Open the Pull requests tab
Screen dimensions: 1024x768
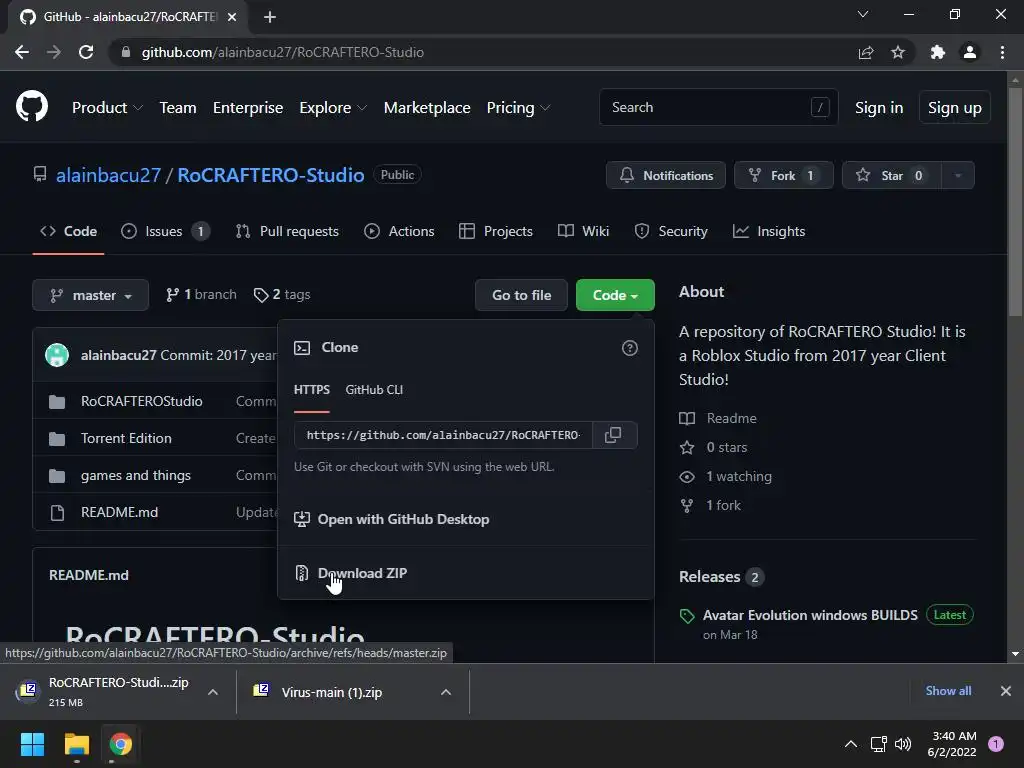[x=287, y=231]
